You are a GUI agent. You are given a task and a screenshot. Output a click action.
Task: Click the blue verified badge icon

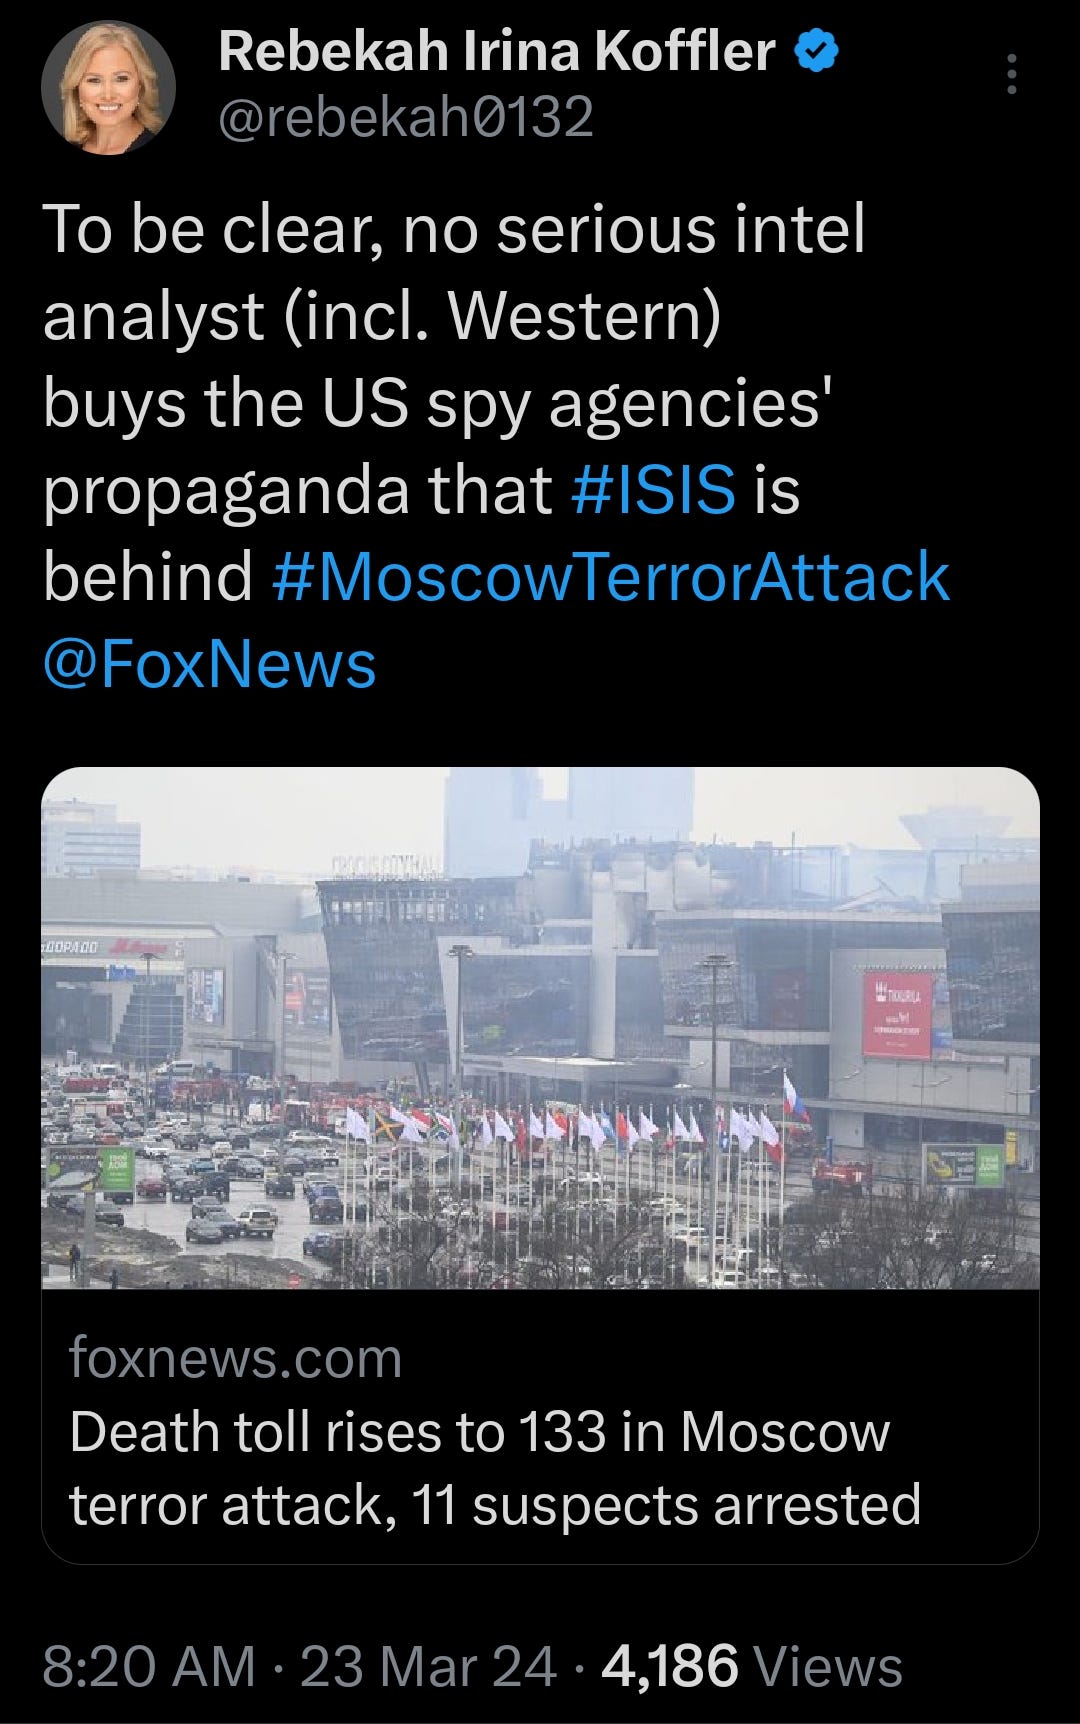tap(817, 51)
